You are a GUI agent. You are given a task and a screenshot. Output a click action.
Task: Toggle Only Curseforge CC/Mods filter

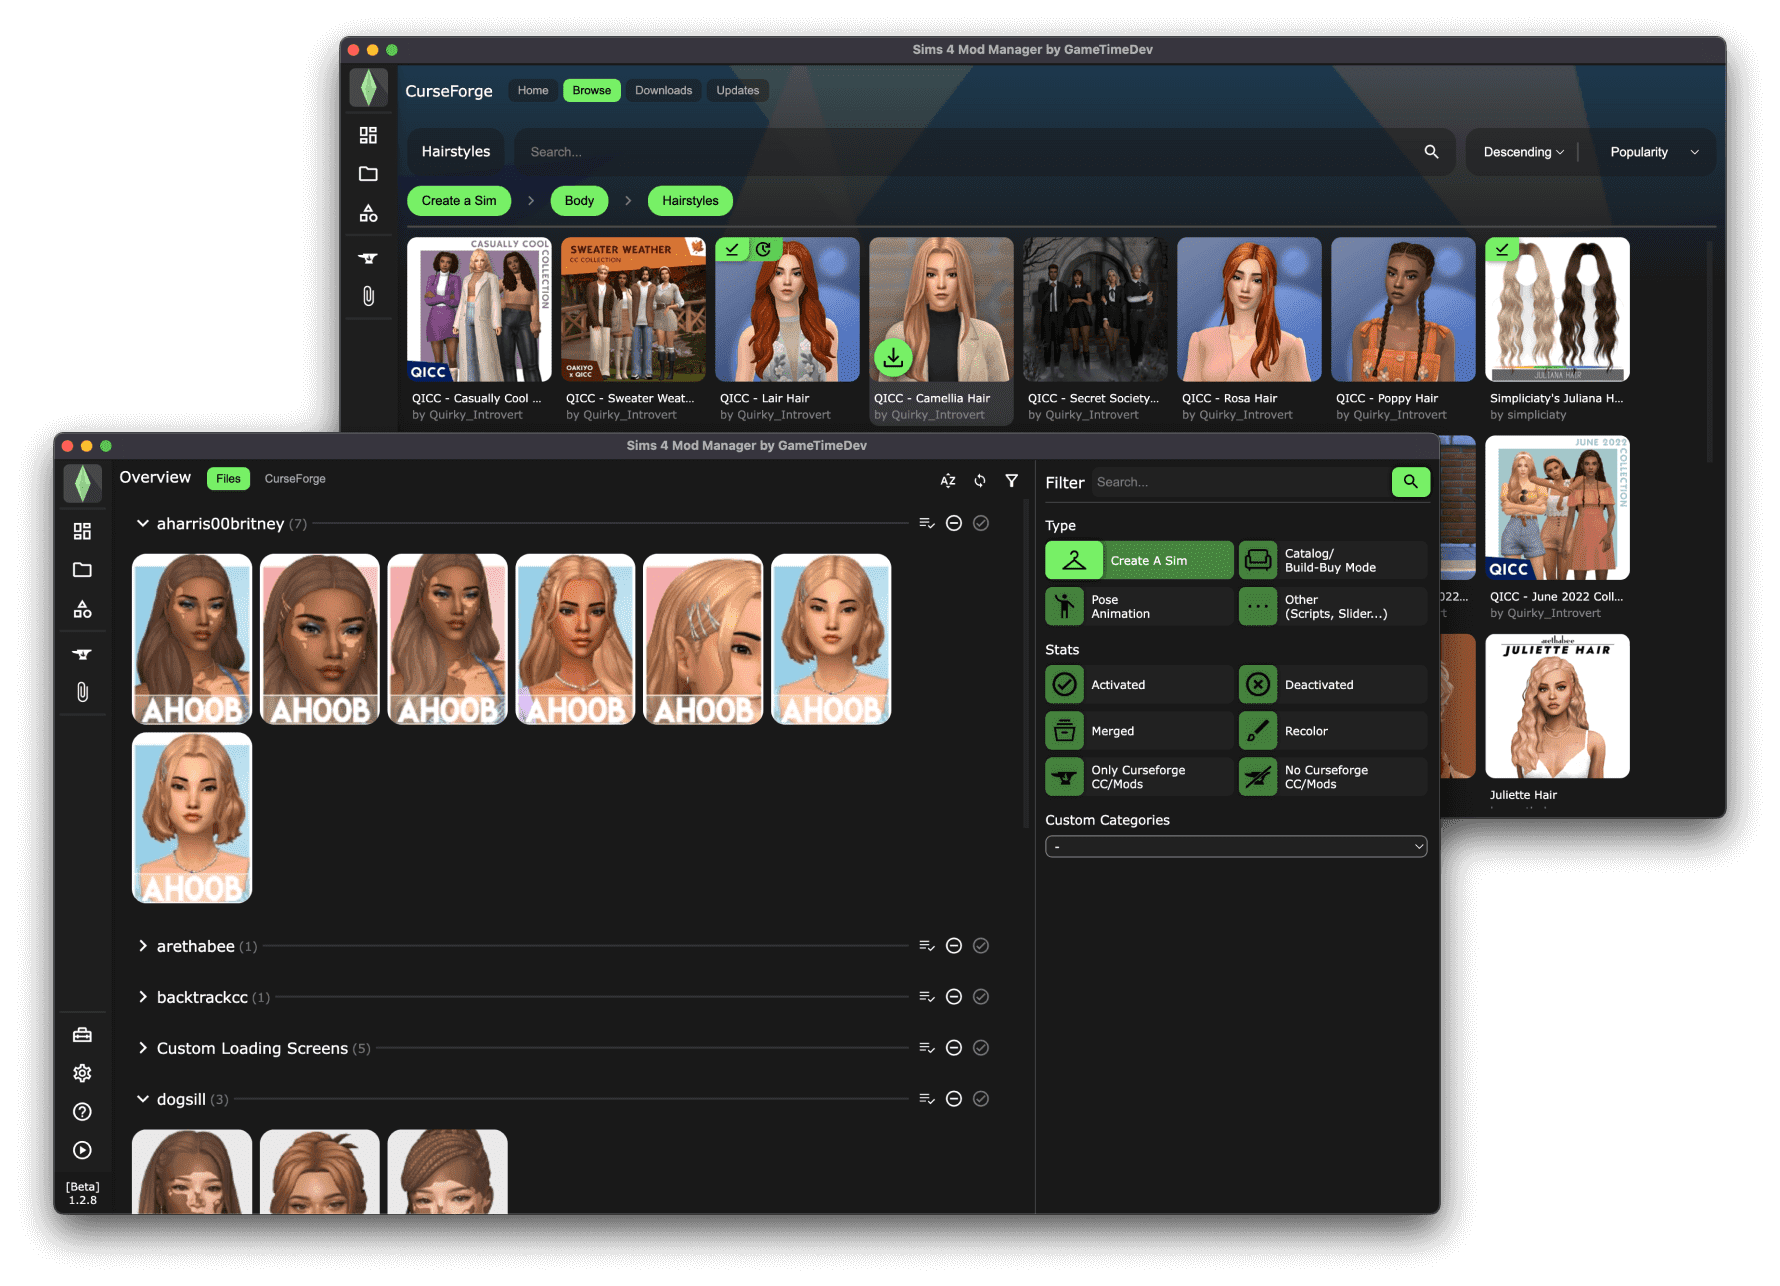pyautogui.click(x=1139, y=777)
